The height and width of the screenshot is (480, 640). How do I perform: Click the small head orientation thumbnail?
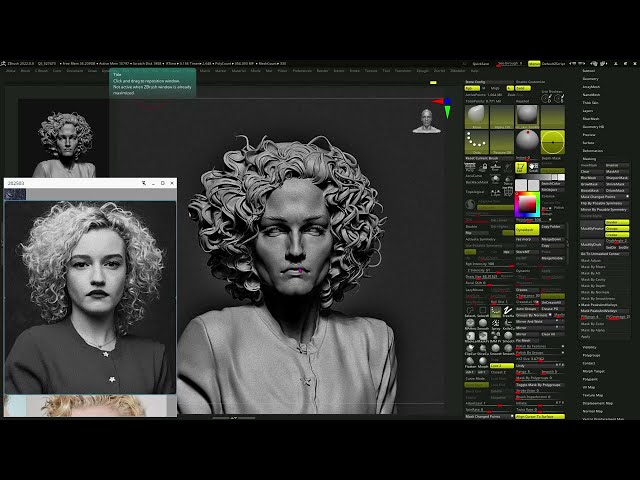(x=427, y=121)
